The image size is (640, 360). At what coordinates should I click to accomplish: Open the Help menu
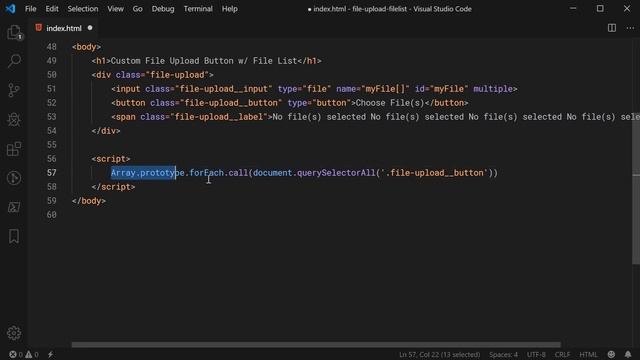pyautogui.click(x=230, y=9)
